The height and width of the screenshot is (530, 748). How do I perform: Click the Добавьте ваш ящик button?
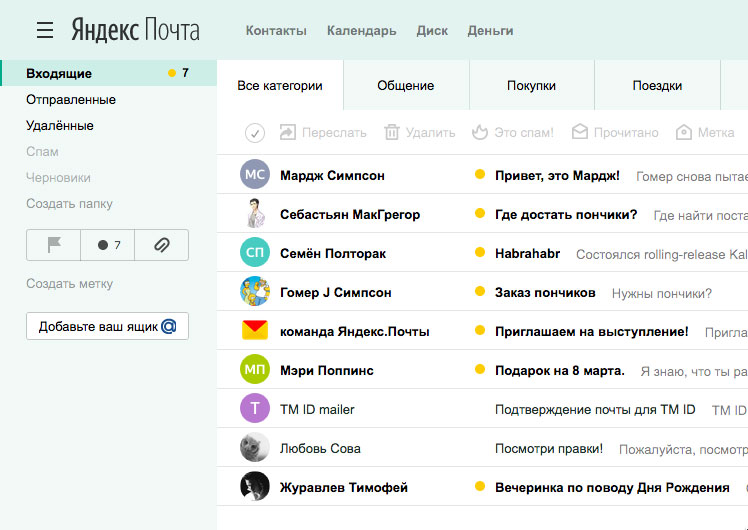point(107,326)
